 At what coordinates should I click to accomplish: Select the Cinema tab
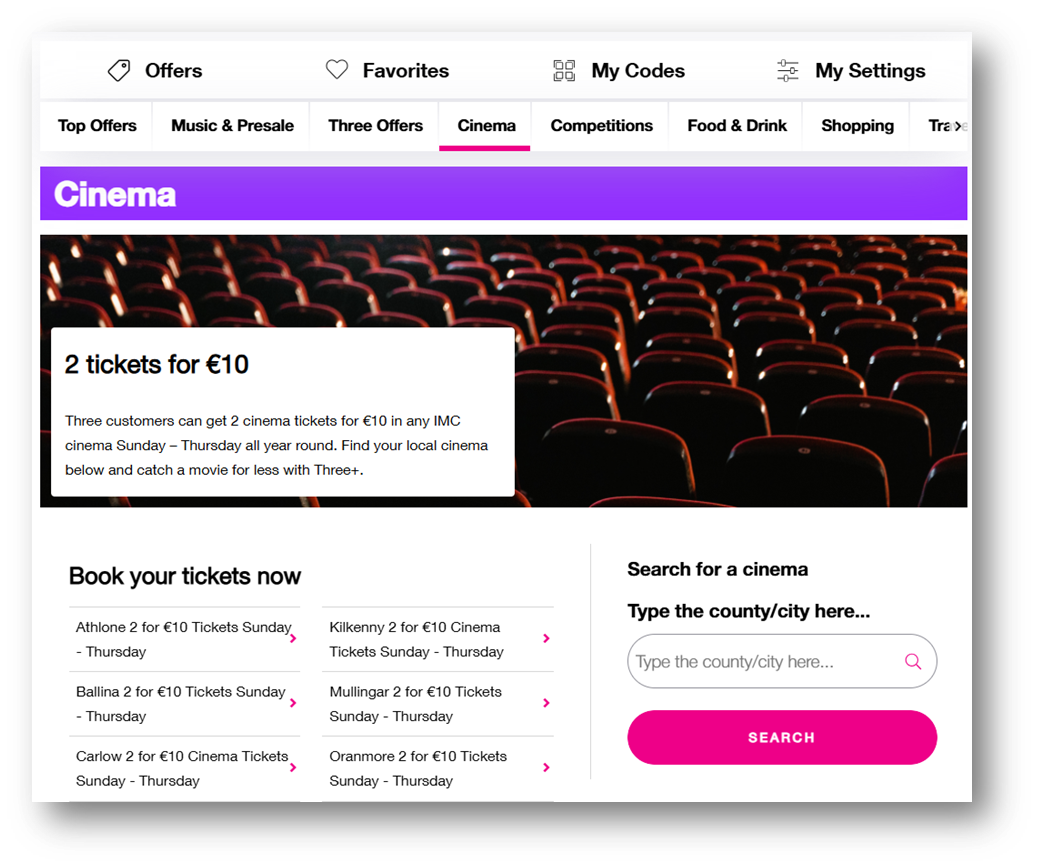486,126
